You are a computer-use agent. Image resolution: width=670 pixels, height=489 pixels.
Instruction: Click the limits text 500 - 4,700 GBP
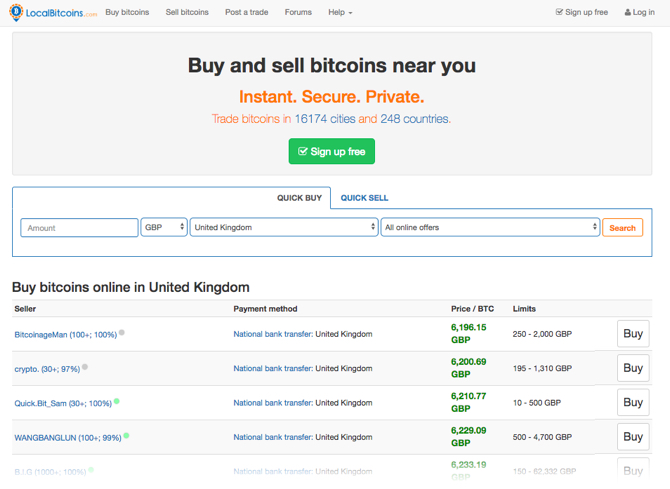coord(542,437)
